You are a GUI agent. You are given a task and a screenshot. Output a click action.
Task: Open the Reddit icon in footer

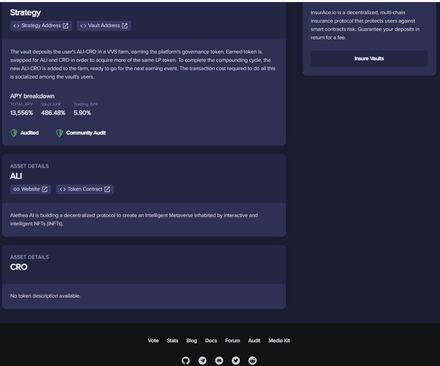[x=253, y=360]
